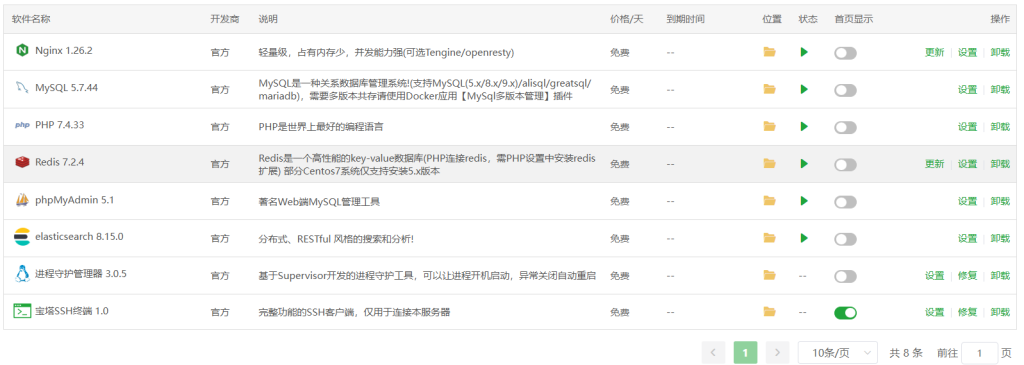Enable homepage display for Redis

[x=845, y=165]
